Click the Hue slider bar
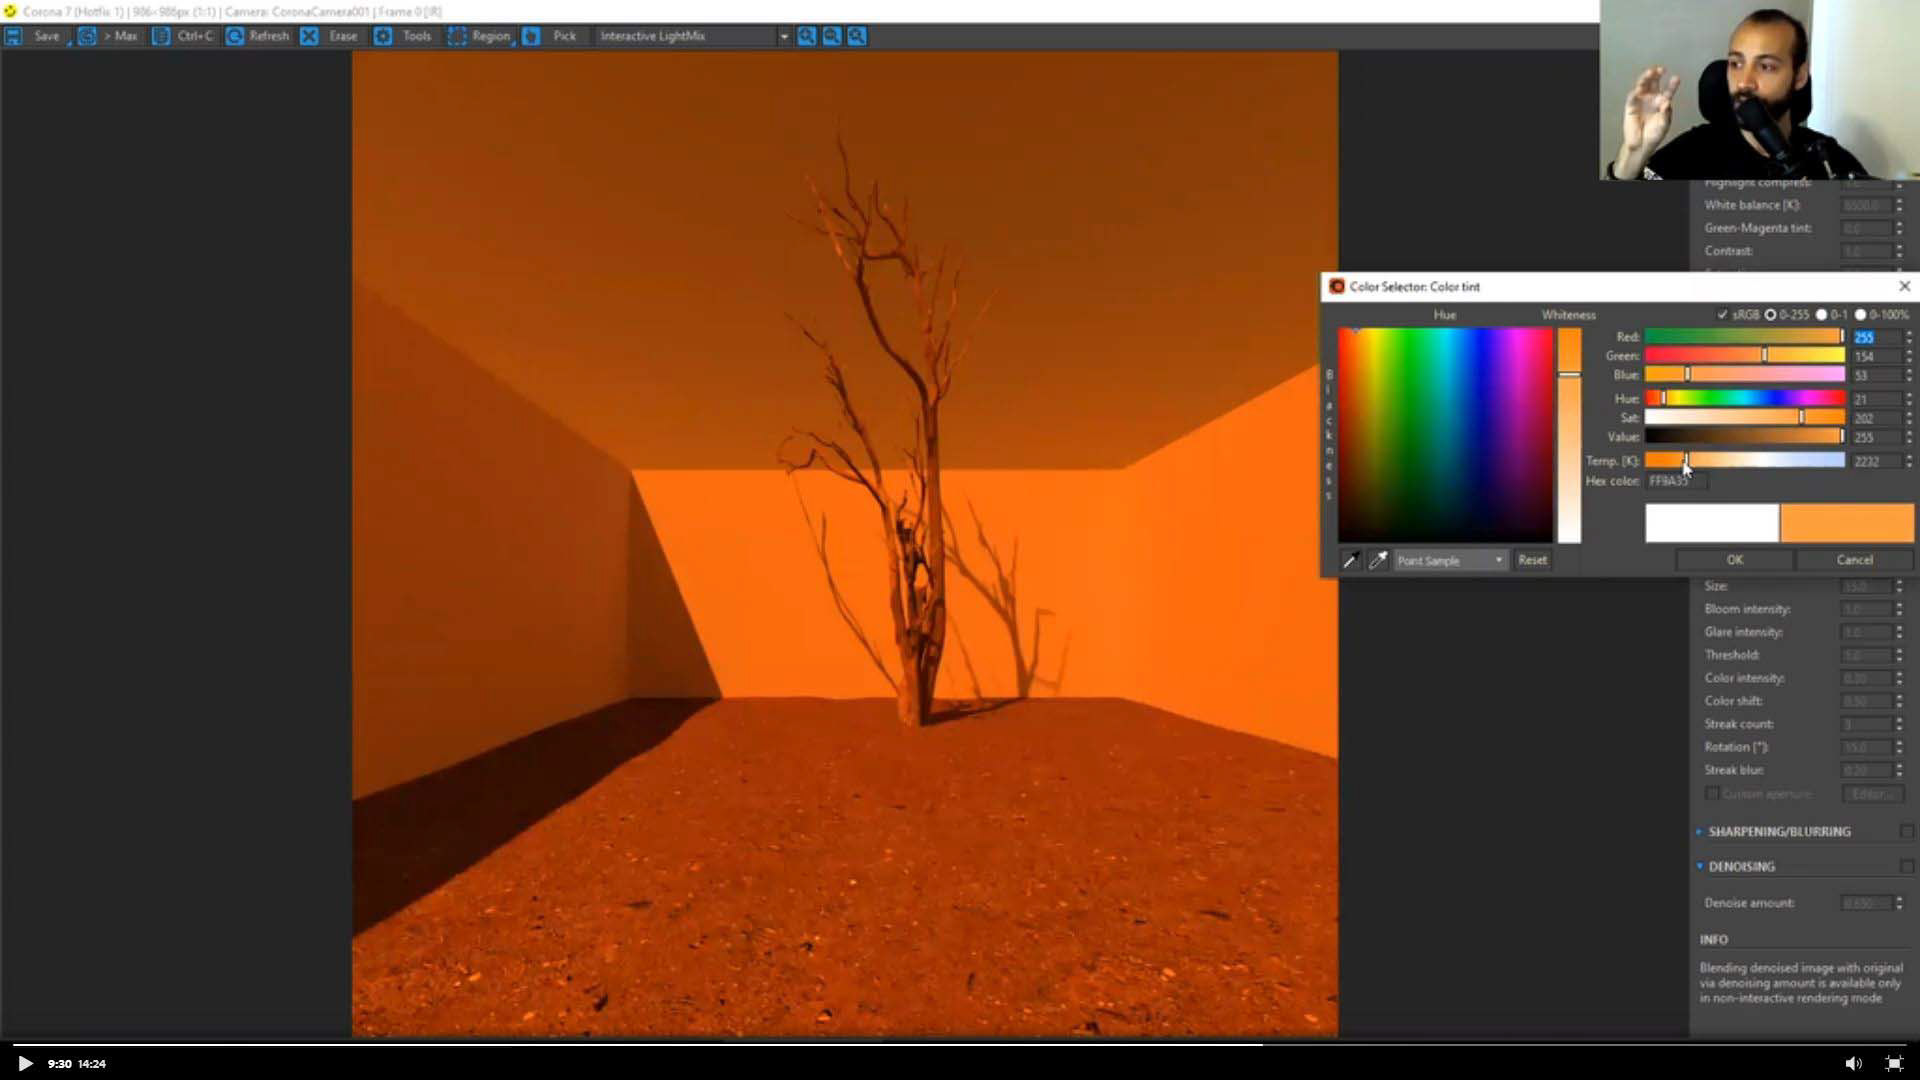 (x=1744, y=398)
